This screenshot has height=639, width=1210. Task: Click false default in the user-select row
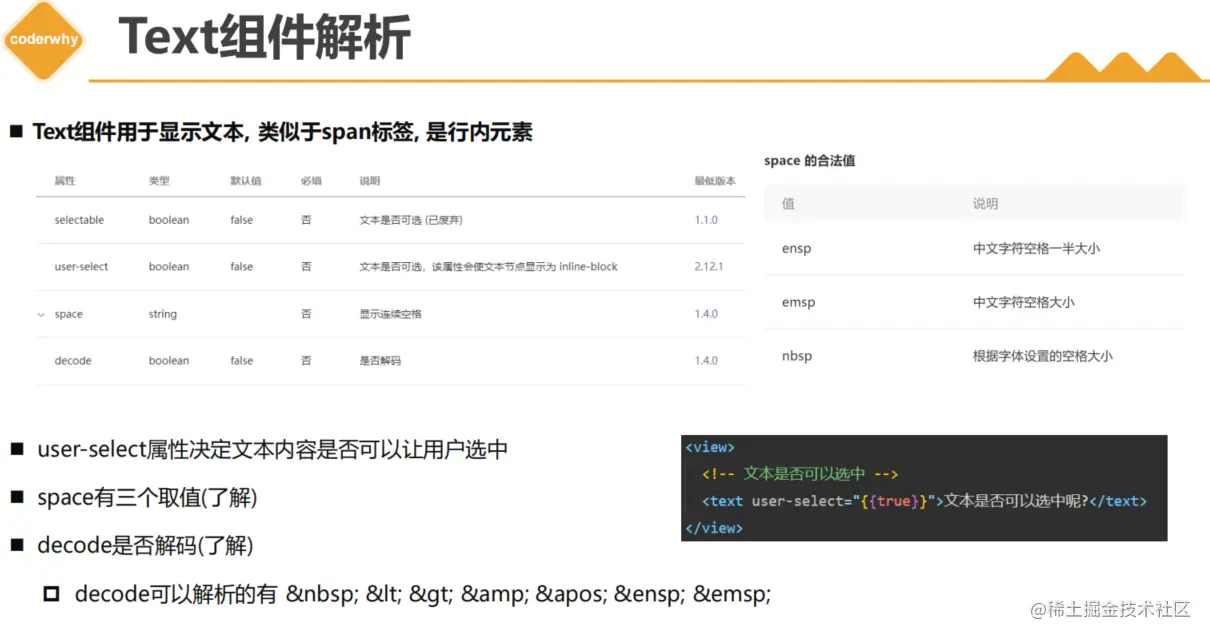(242, 267)
